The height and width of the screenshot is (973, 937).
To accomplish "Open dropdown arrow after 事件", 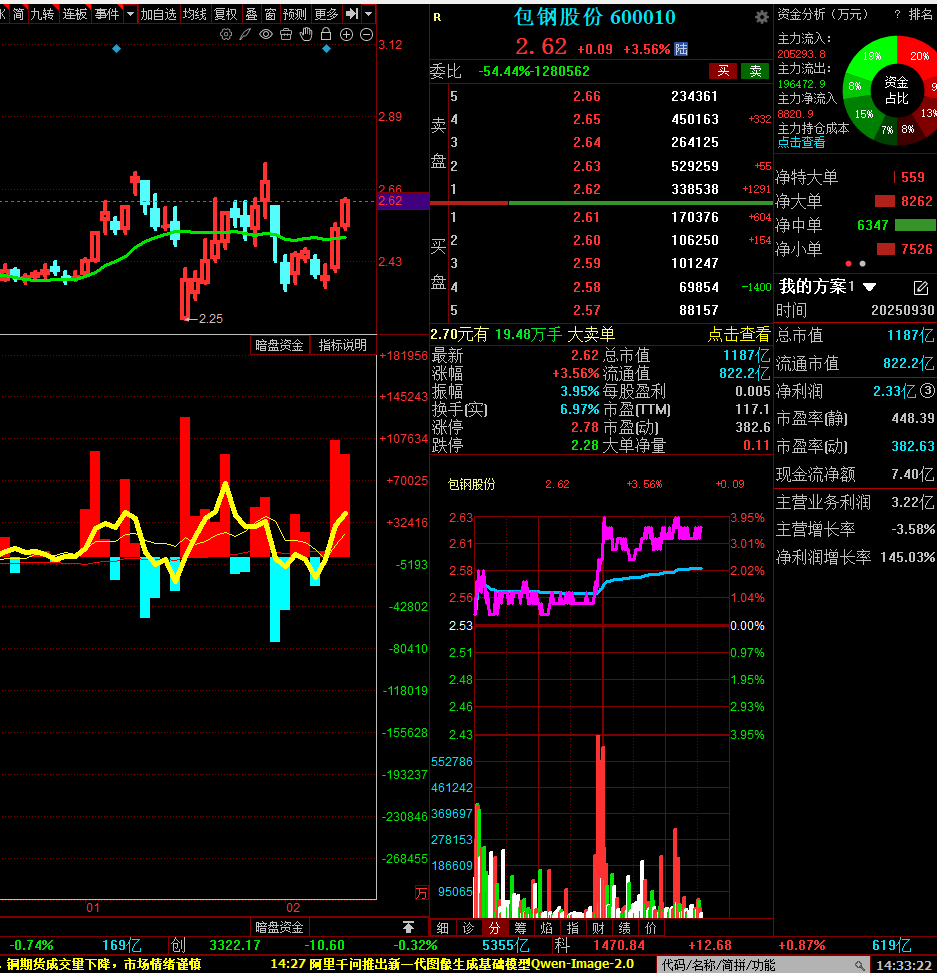I will (130, 14).
